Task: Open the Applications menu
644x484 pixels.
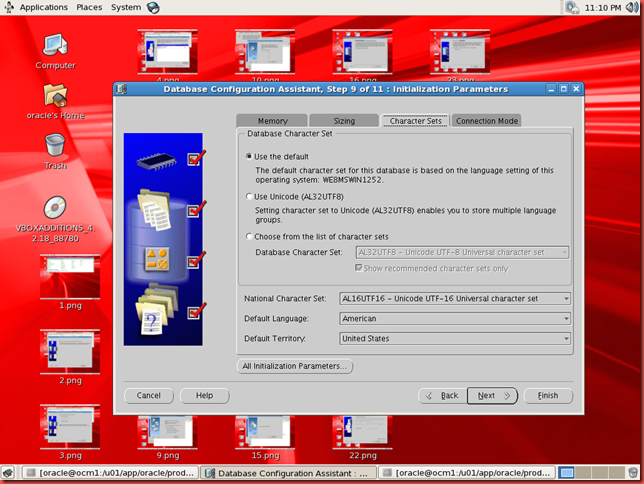Action: click(44, 7)
